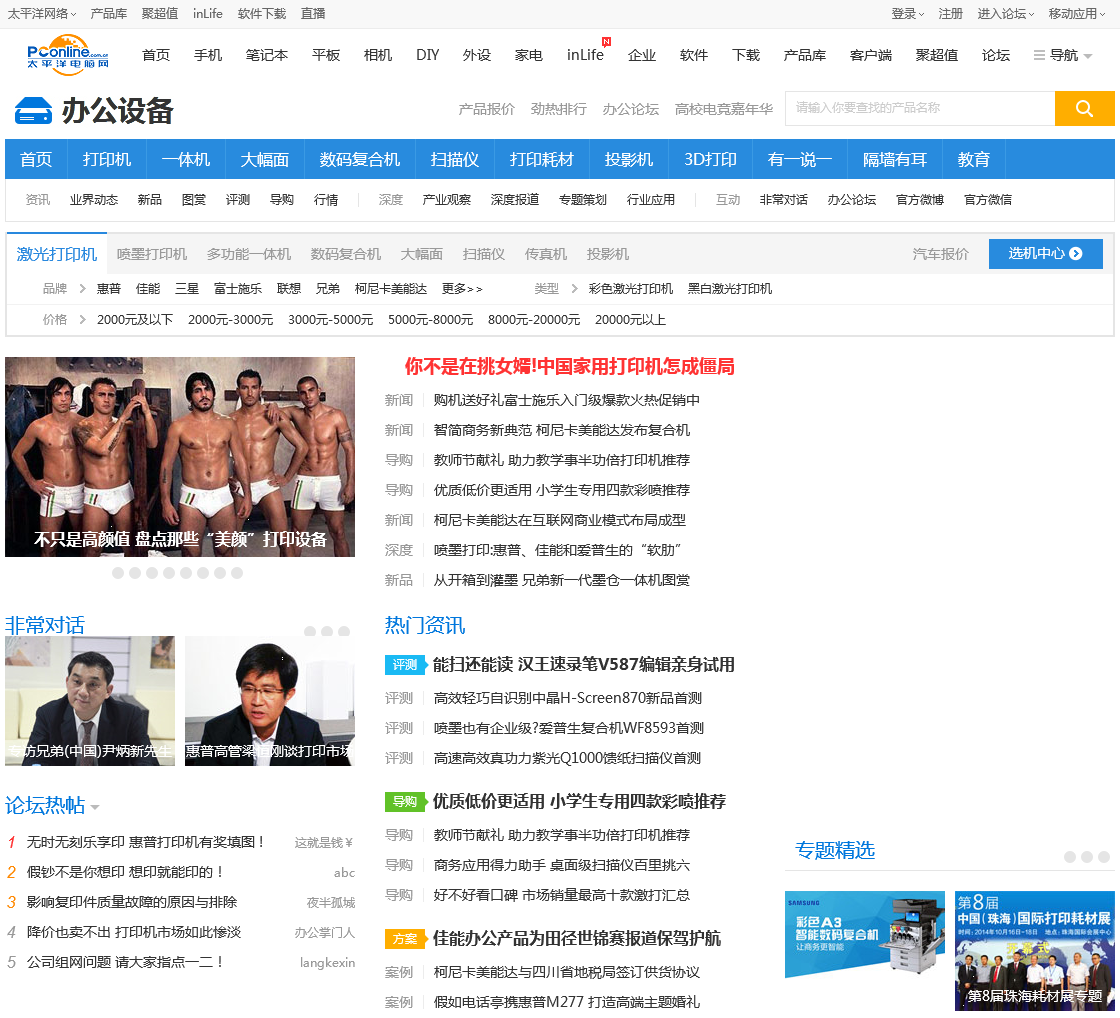Click 更多>> to show more brands
Viewport: 1120px width, 1018px height.
click(x=462, y=289)
